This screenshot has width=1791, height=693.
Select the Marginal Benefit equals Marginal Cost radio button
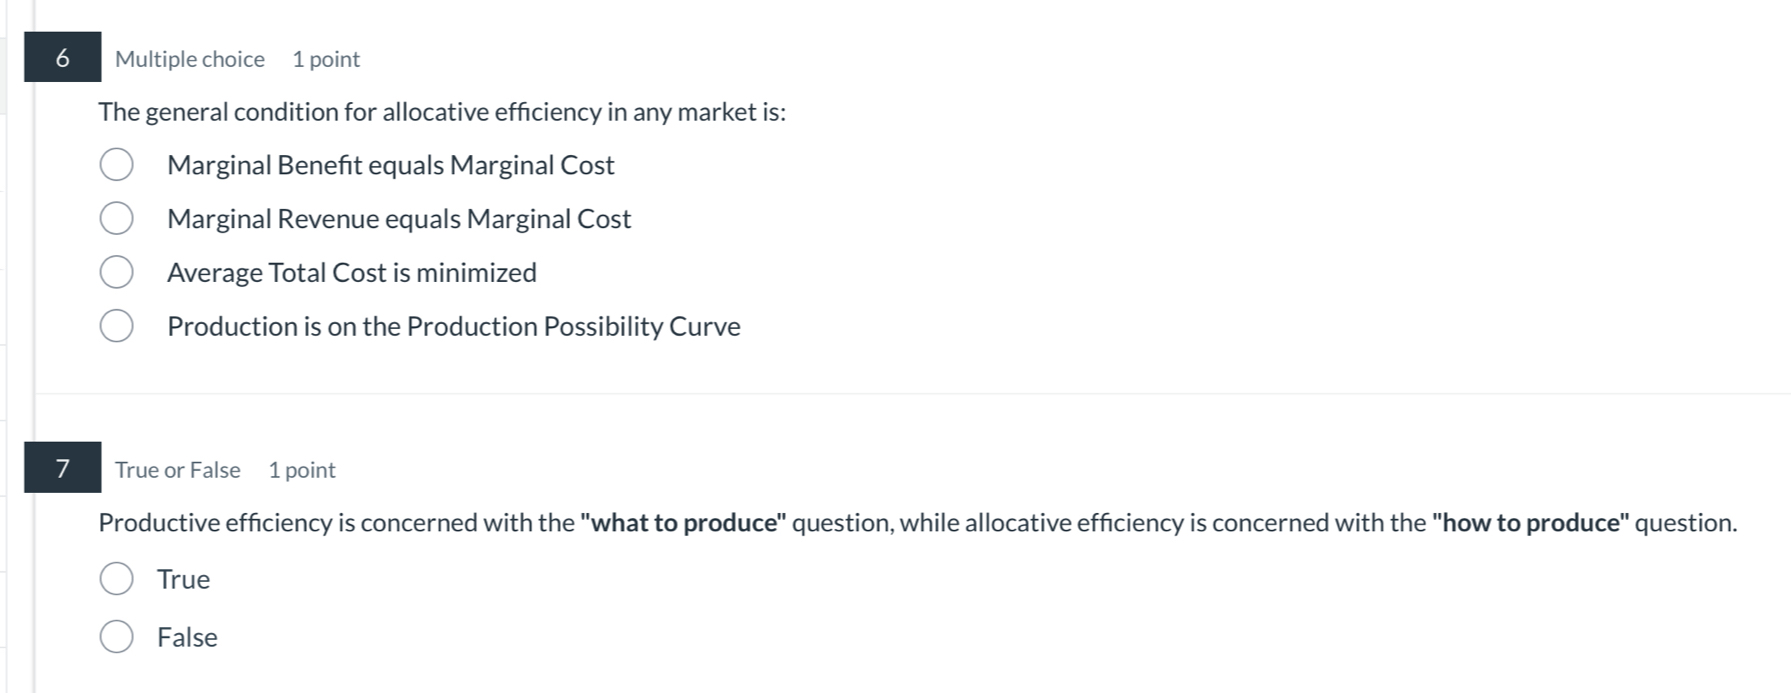[116, 165]
